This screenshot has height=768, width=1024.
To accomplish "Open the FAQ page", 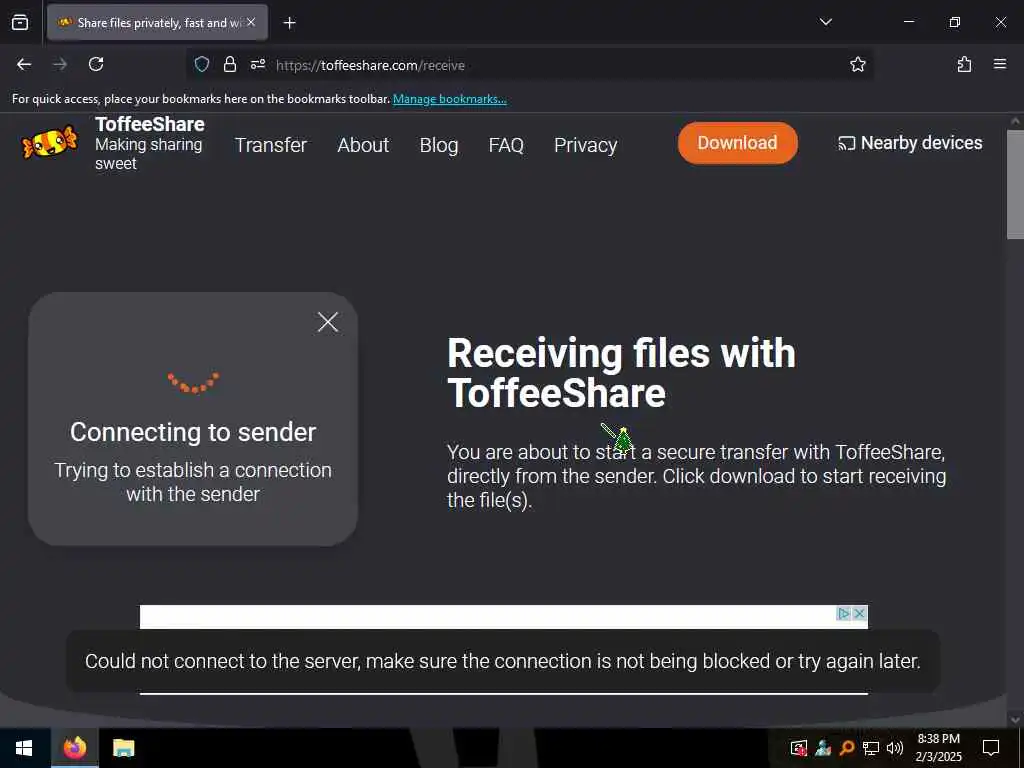I will coord(506,145).
